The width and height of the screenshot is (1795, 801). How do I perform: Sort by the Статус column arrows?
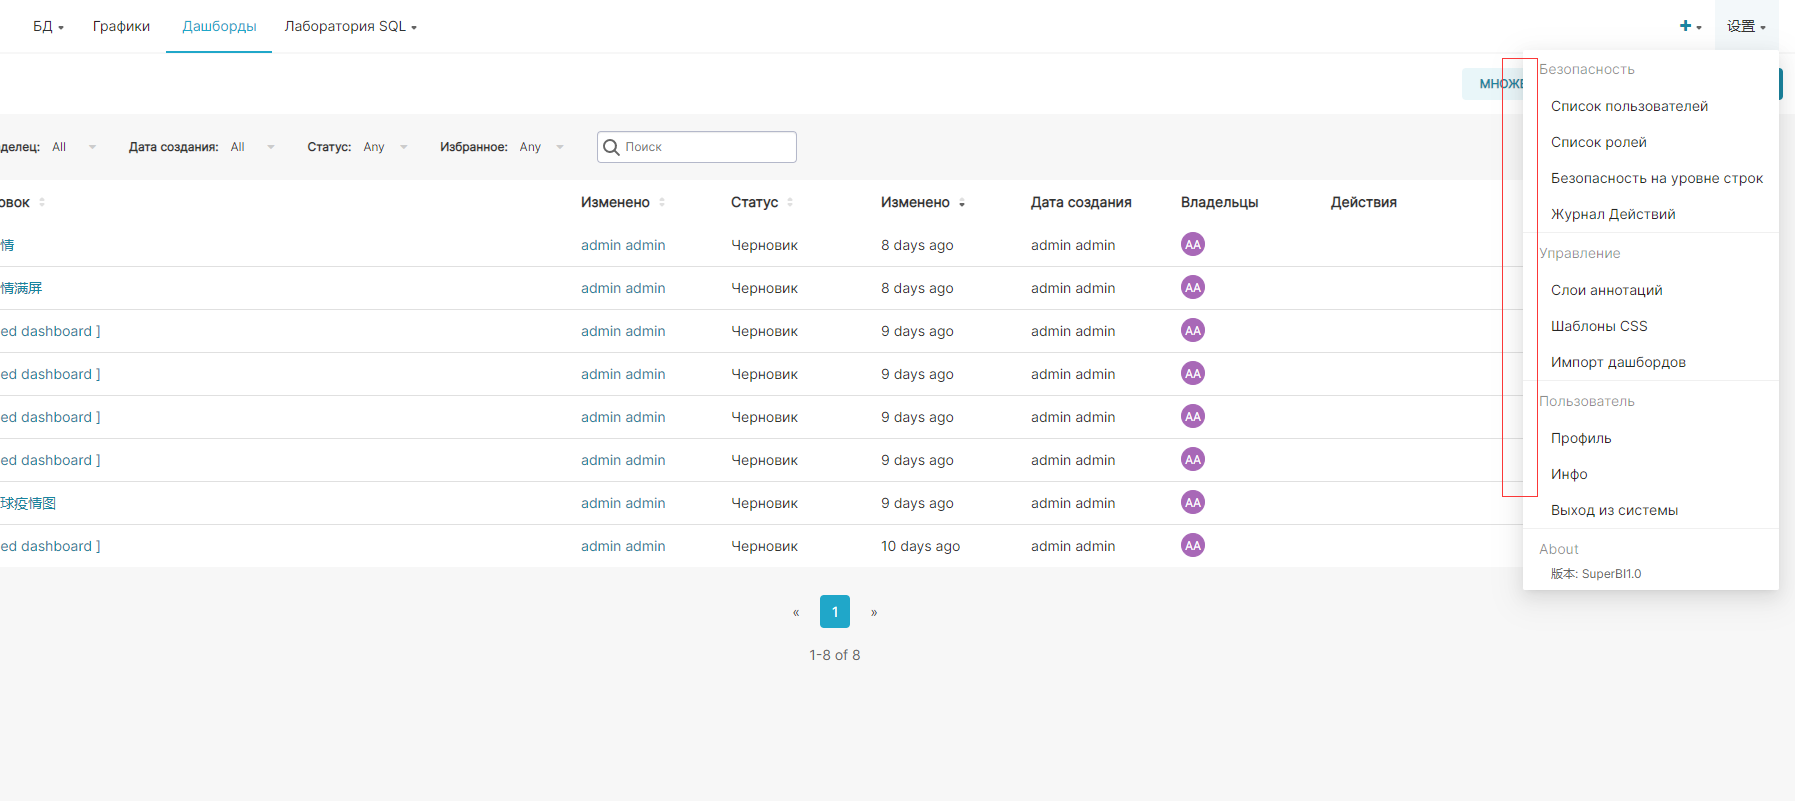tap(790, 202)
